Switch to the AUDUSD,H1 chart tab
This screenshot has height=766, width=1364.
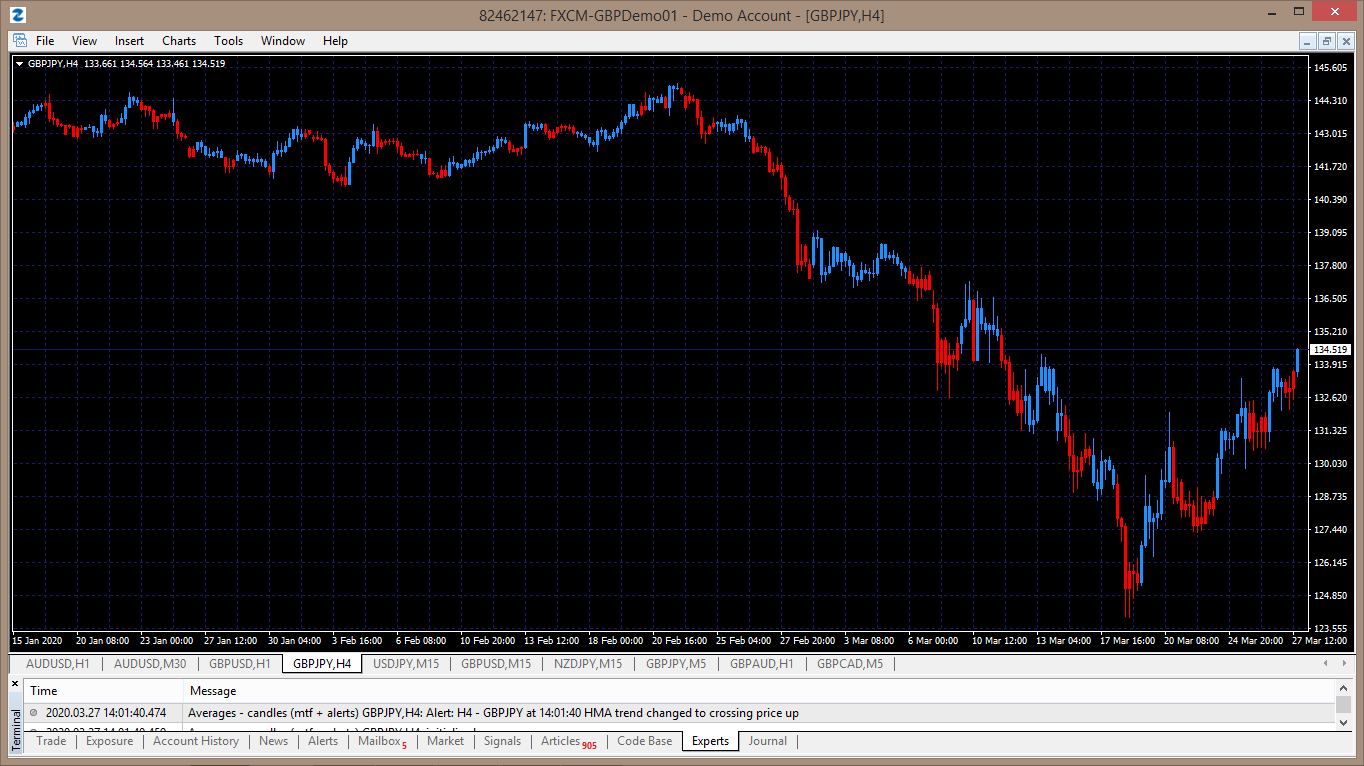coord(58,663)
